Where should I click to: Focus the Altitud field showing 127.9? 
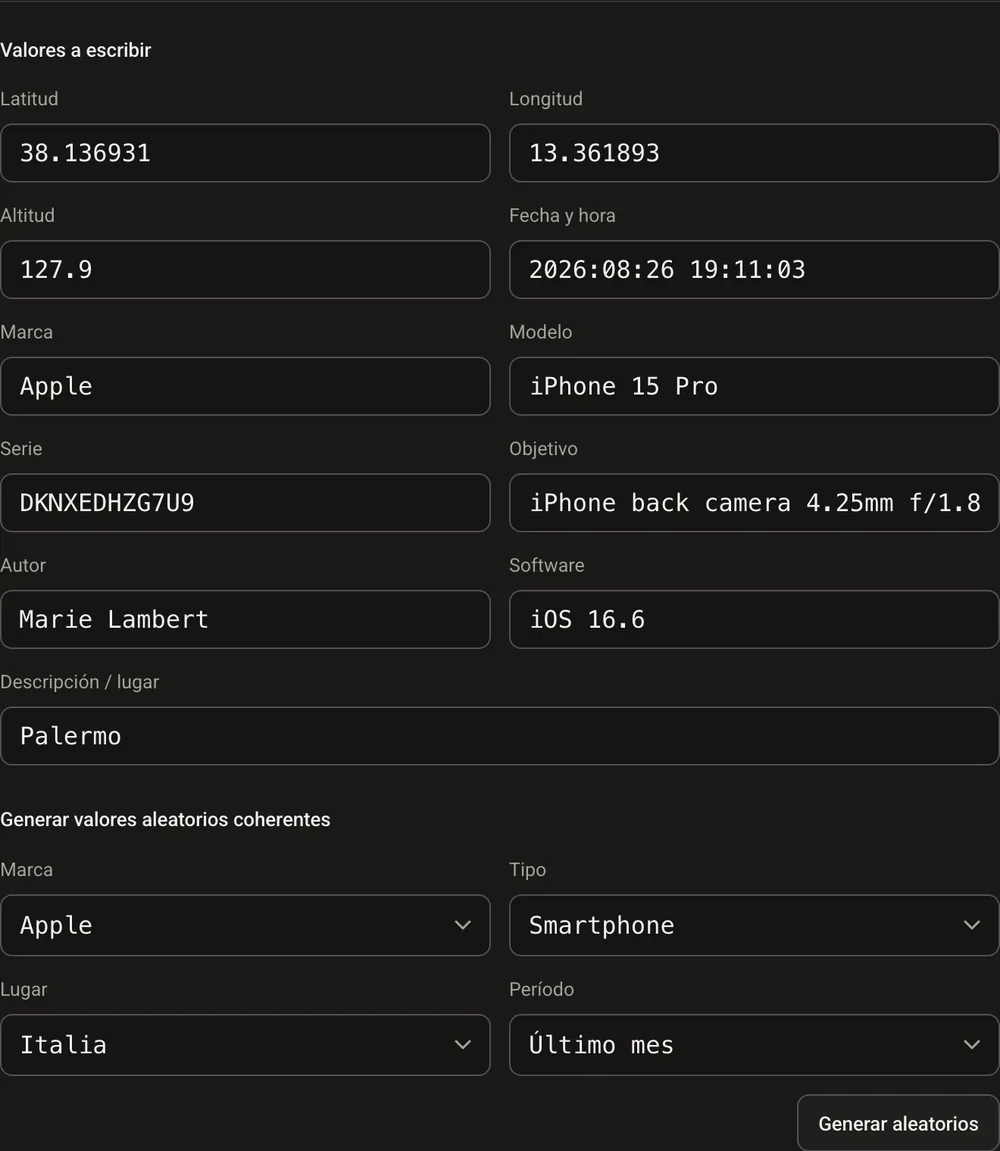tap(245, 269)
